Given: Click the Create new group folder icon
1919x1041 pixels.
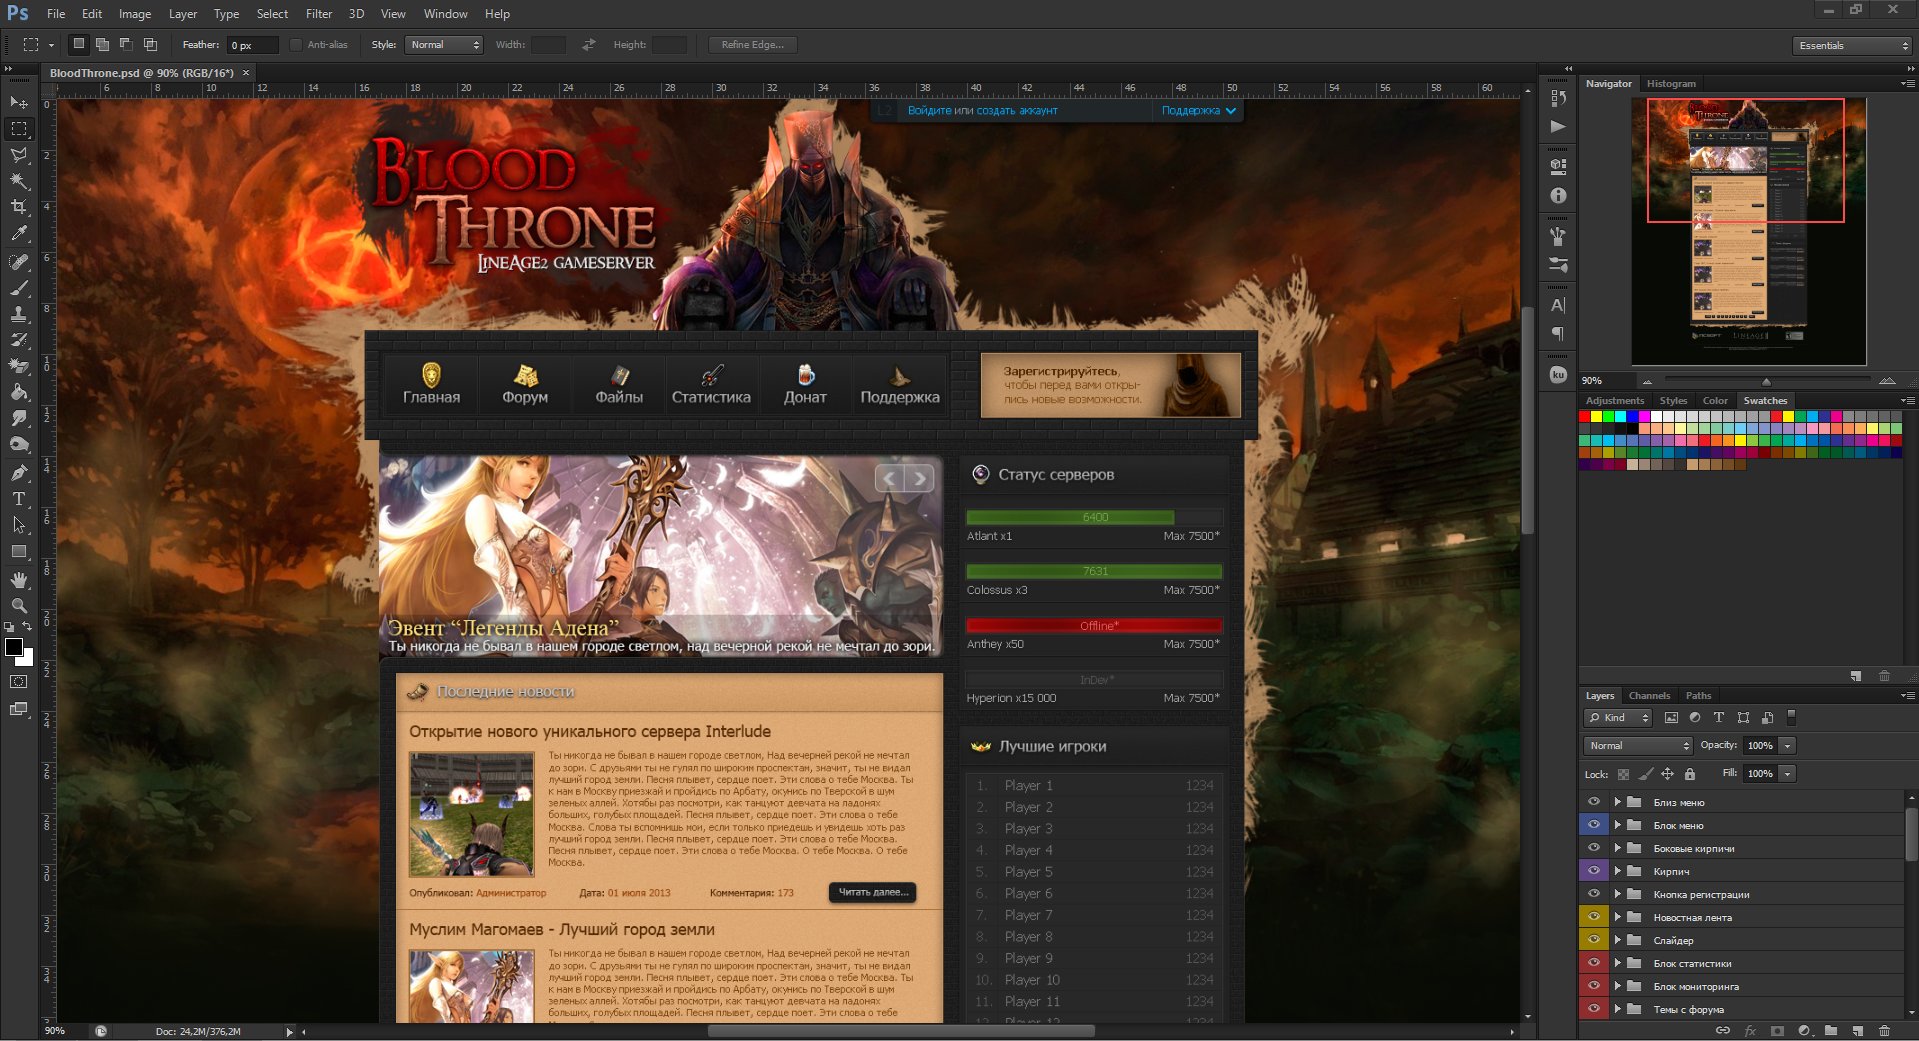Looking at the screenshot, I should 1830,1030.
